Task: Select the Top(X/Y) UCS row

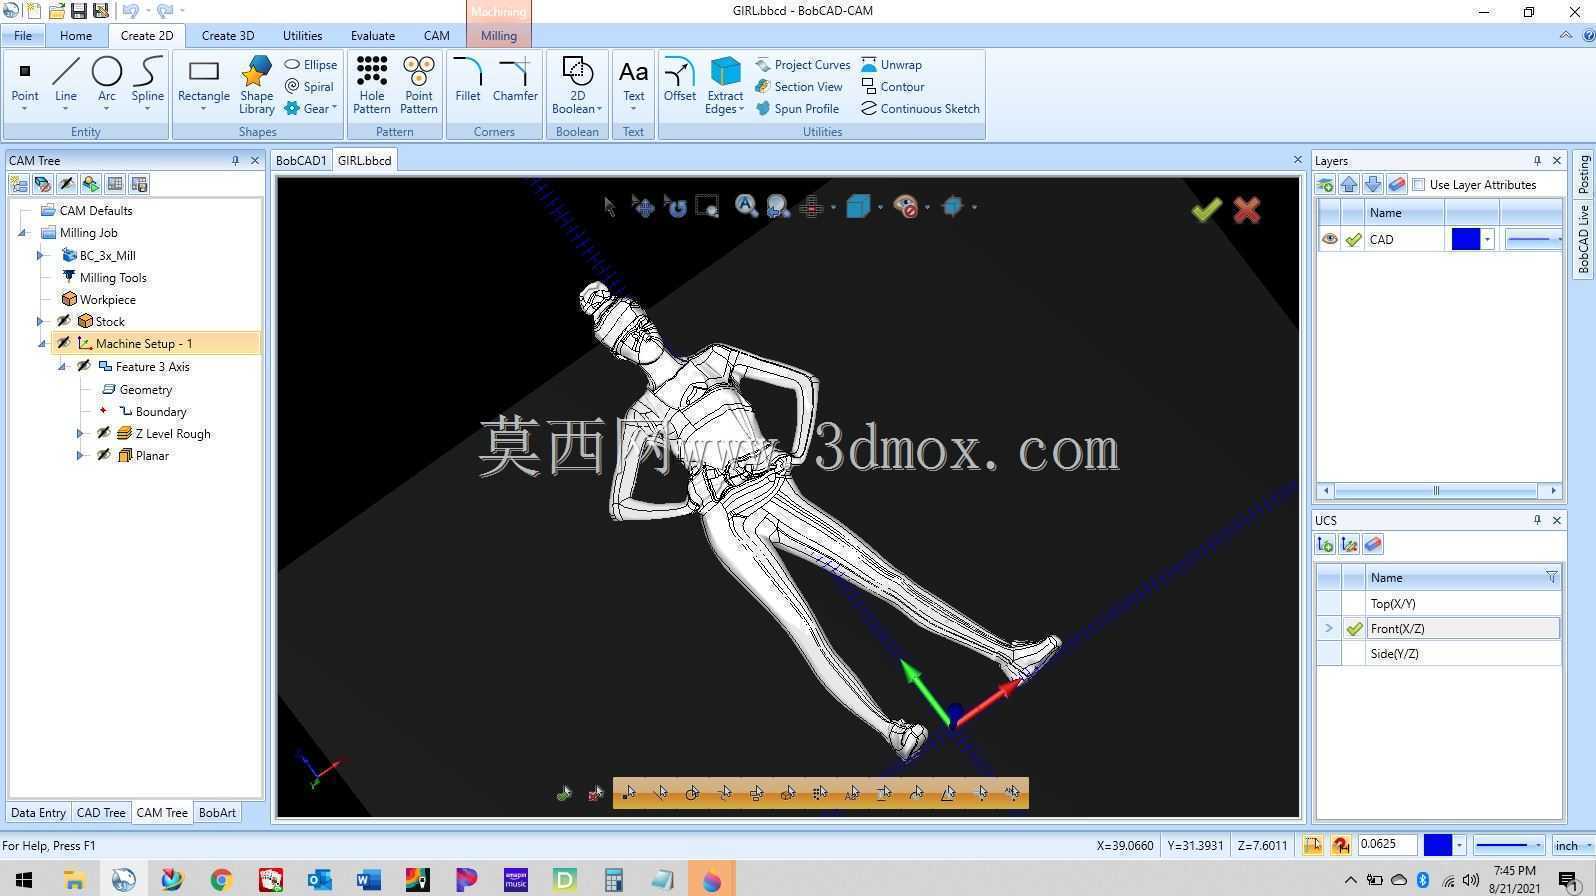Action: [x=1439, y=604]
